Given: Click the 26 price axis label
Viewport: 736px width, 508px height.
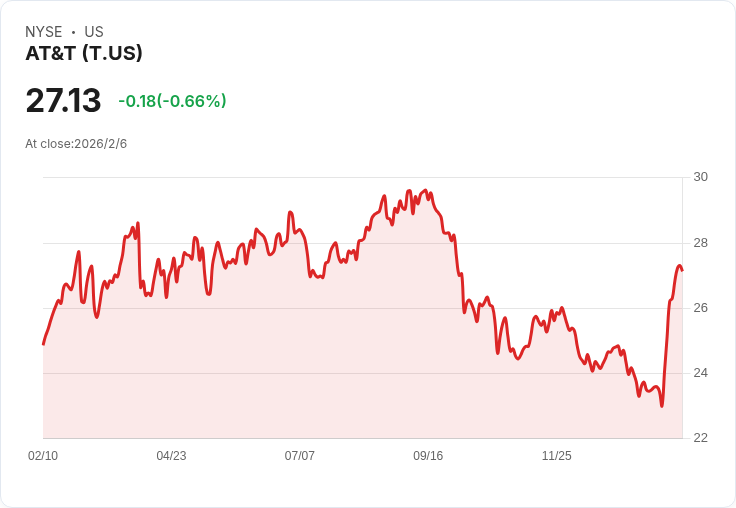Looking at the screenshot, I should 701,308.
